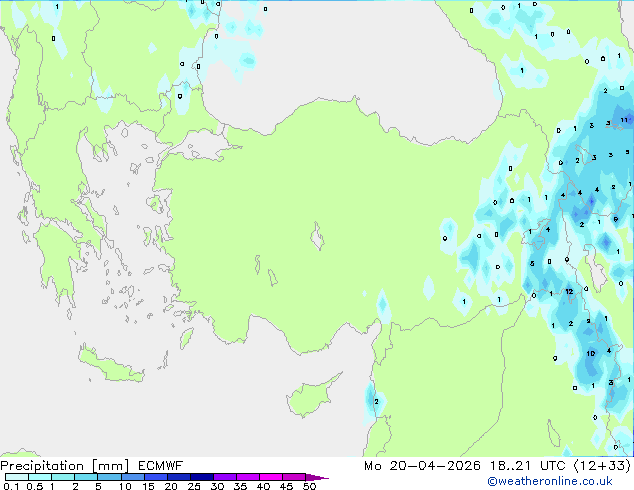Click the 30–35 mm violet legend box
This screenshot has height=490, width=634.
click(225, 477)
